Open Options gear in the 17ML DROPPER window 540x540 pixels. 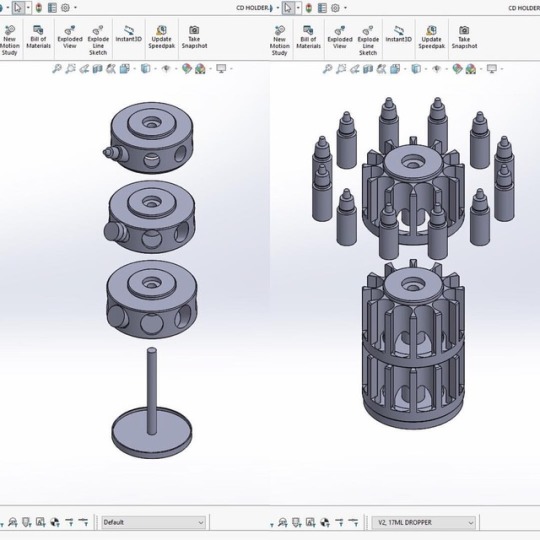[335, 8]
